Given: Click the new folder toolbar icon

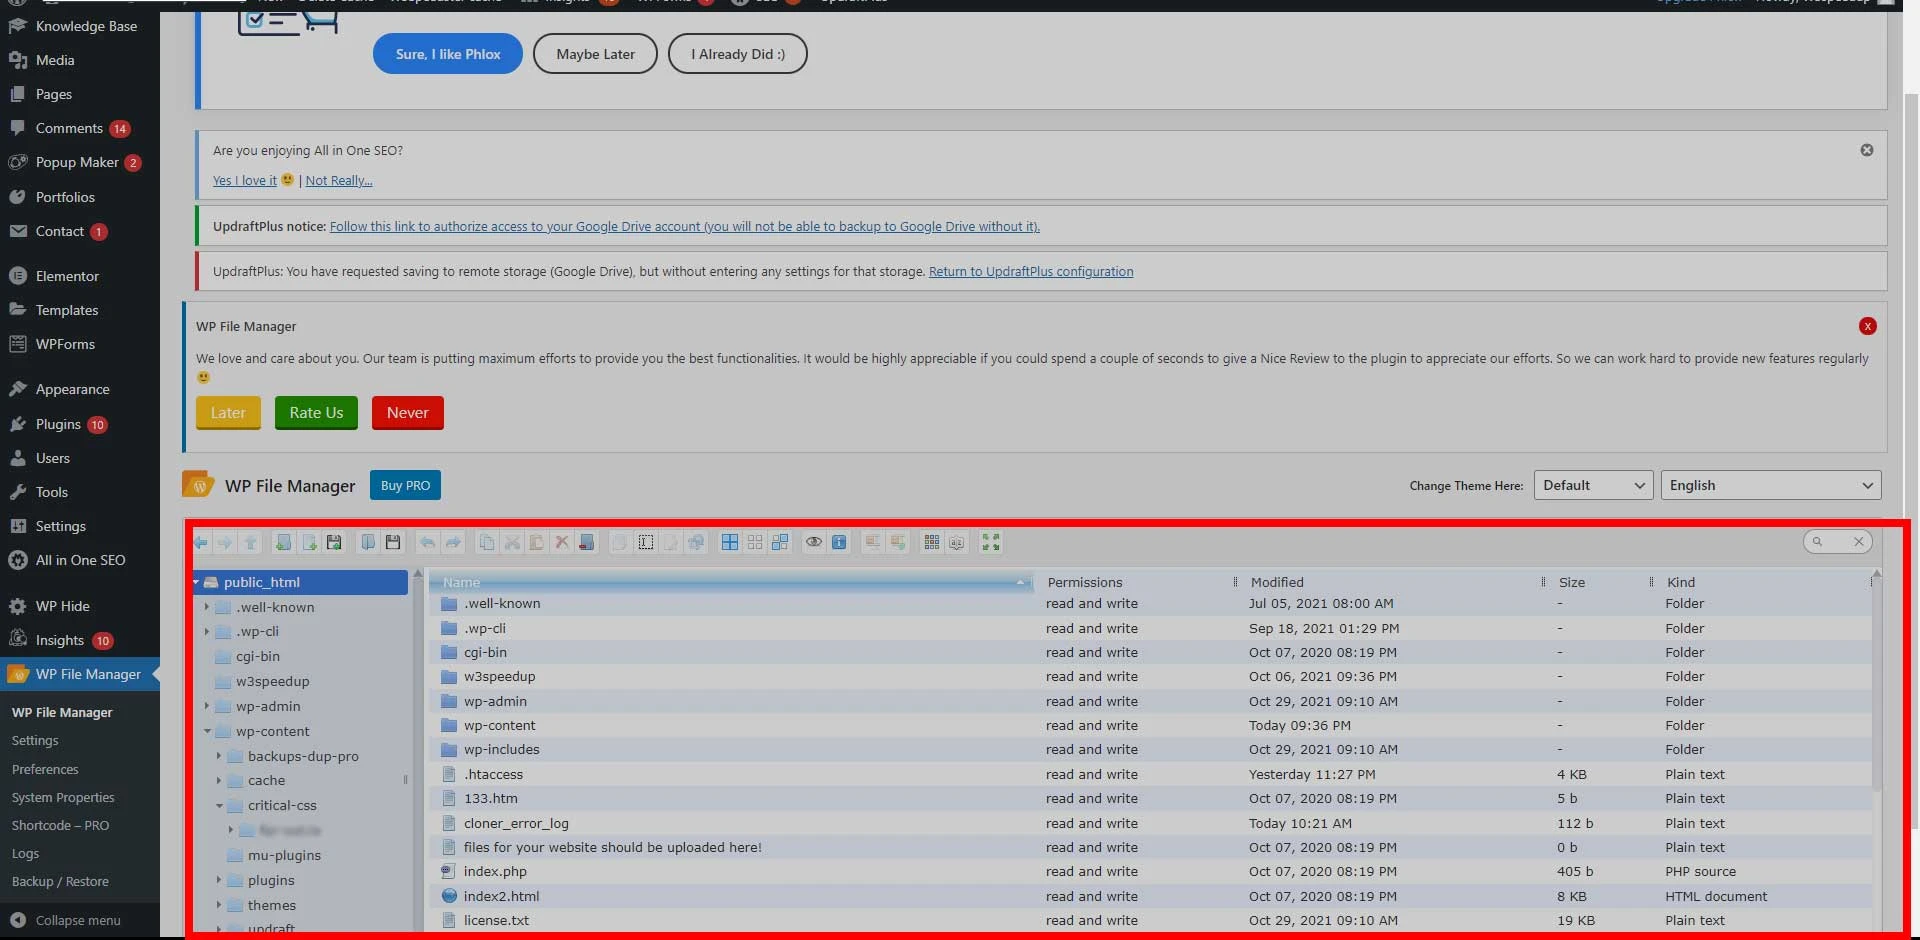Looking at the screenshot, I should [284, 542].
